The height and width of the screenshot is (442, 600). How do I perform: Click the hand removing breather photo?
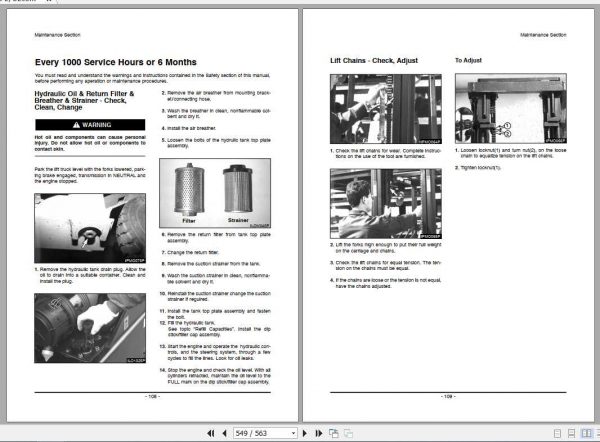[x=90, y=328]
